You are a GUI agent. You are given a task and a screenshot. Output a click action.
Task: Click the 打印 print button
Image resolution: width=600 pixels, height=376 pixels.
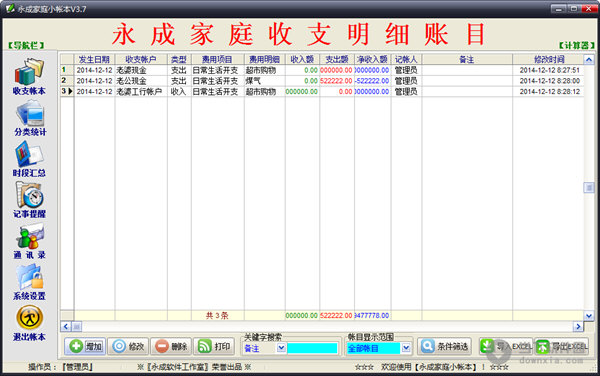214,347
